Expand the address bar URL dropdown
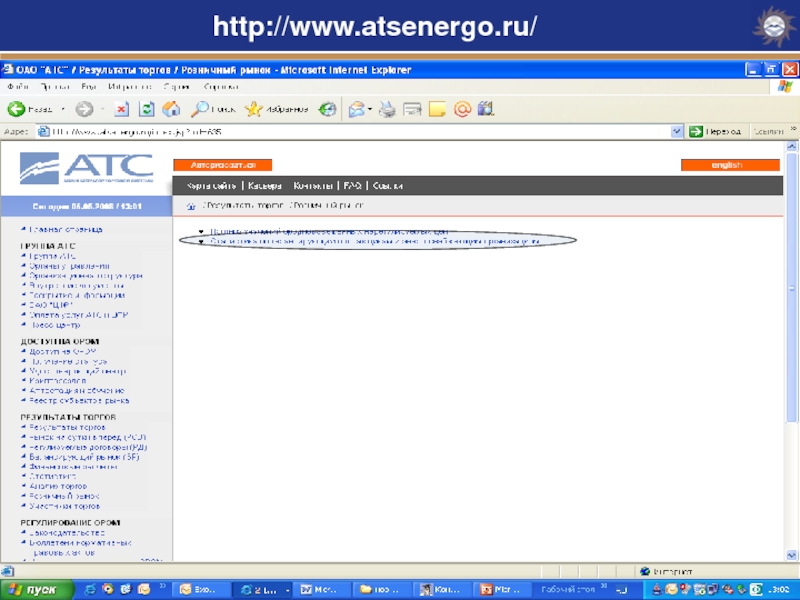800x600 pixels. pyautogui.click(x=677, y=131)
